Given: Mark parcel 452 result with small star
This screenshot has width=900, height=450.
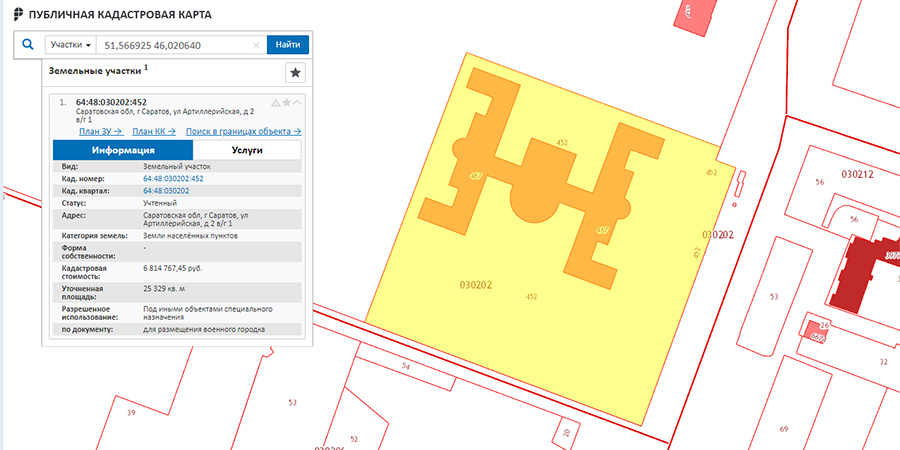Looking at the screenshot, I should pos(287,102).
